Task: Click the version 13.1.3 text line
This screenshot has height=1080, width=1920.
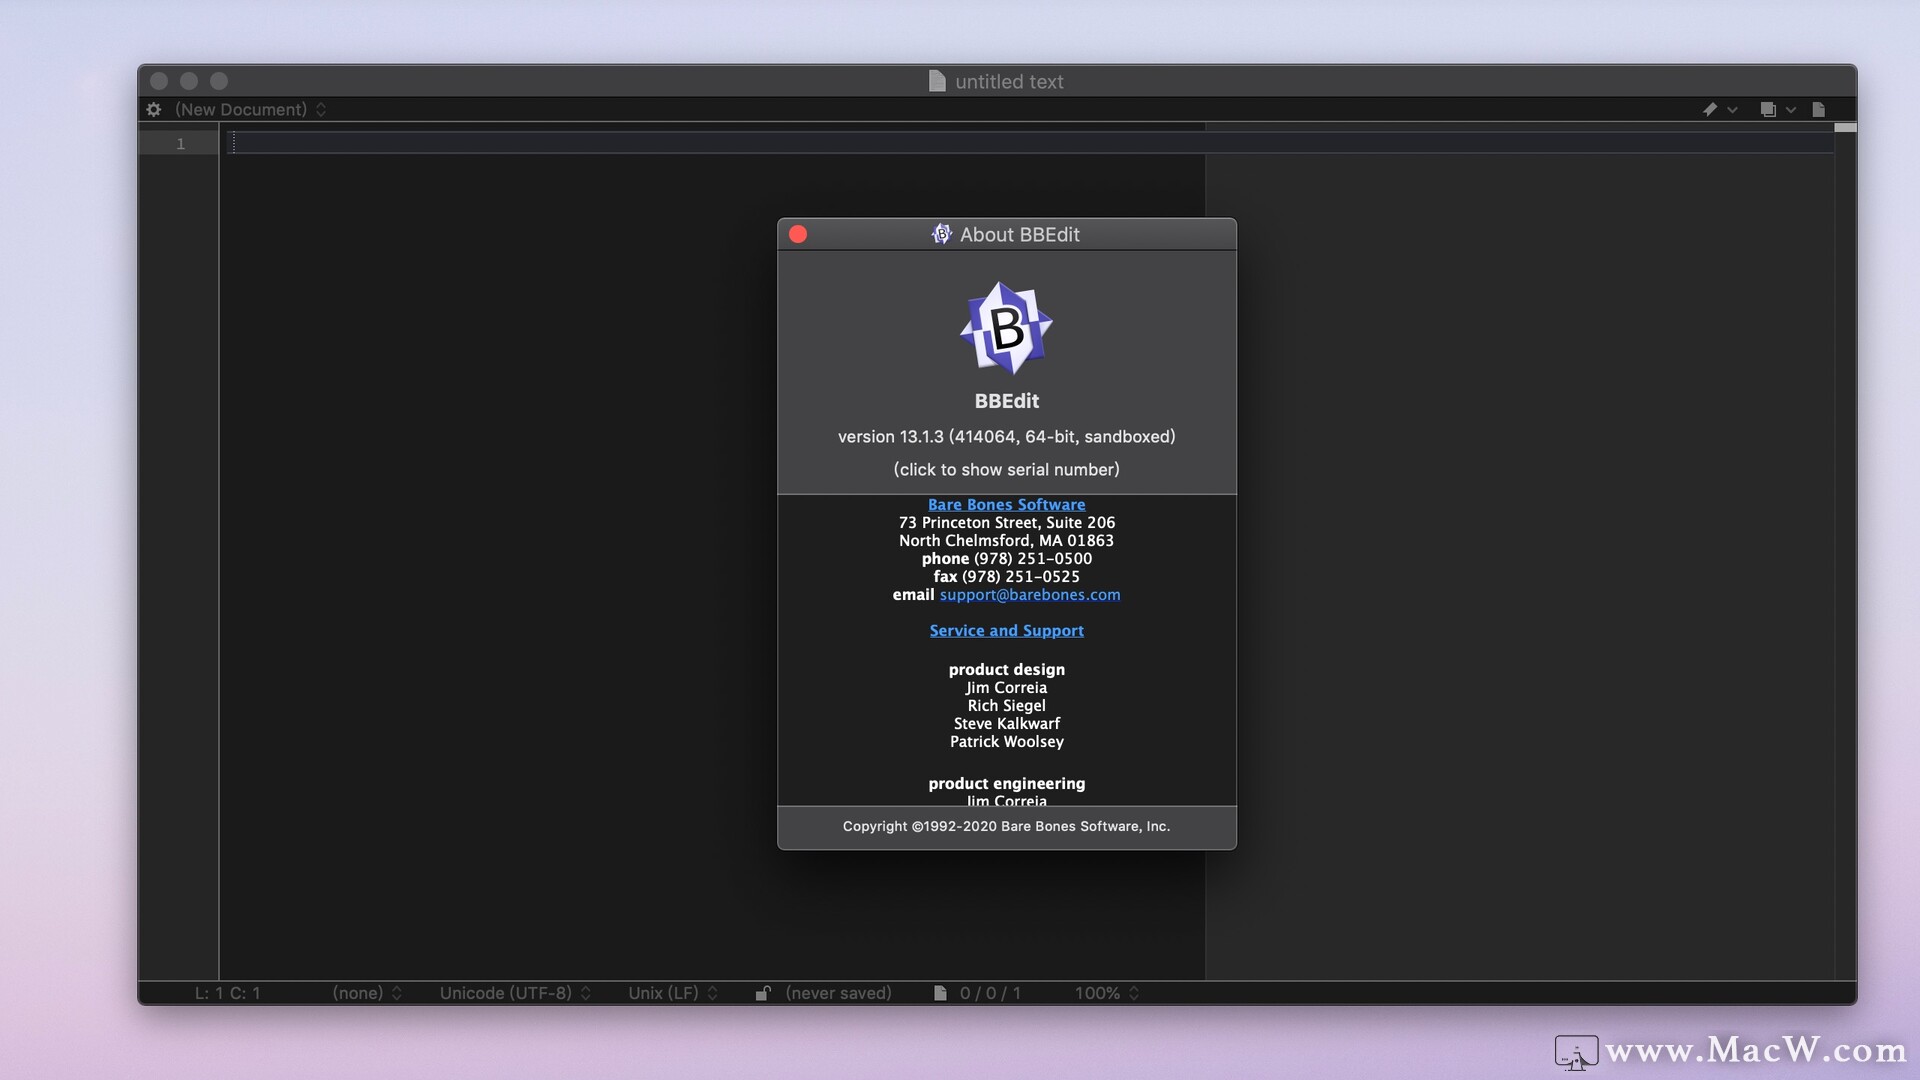Action: coord(1006,436)
